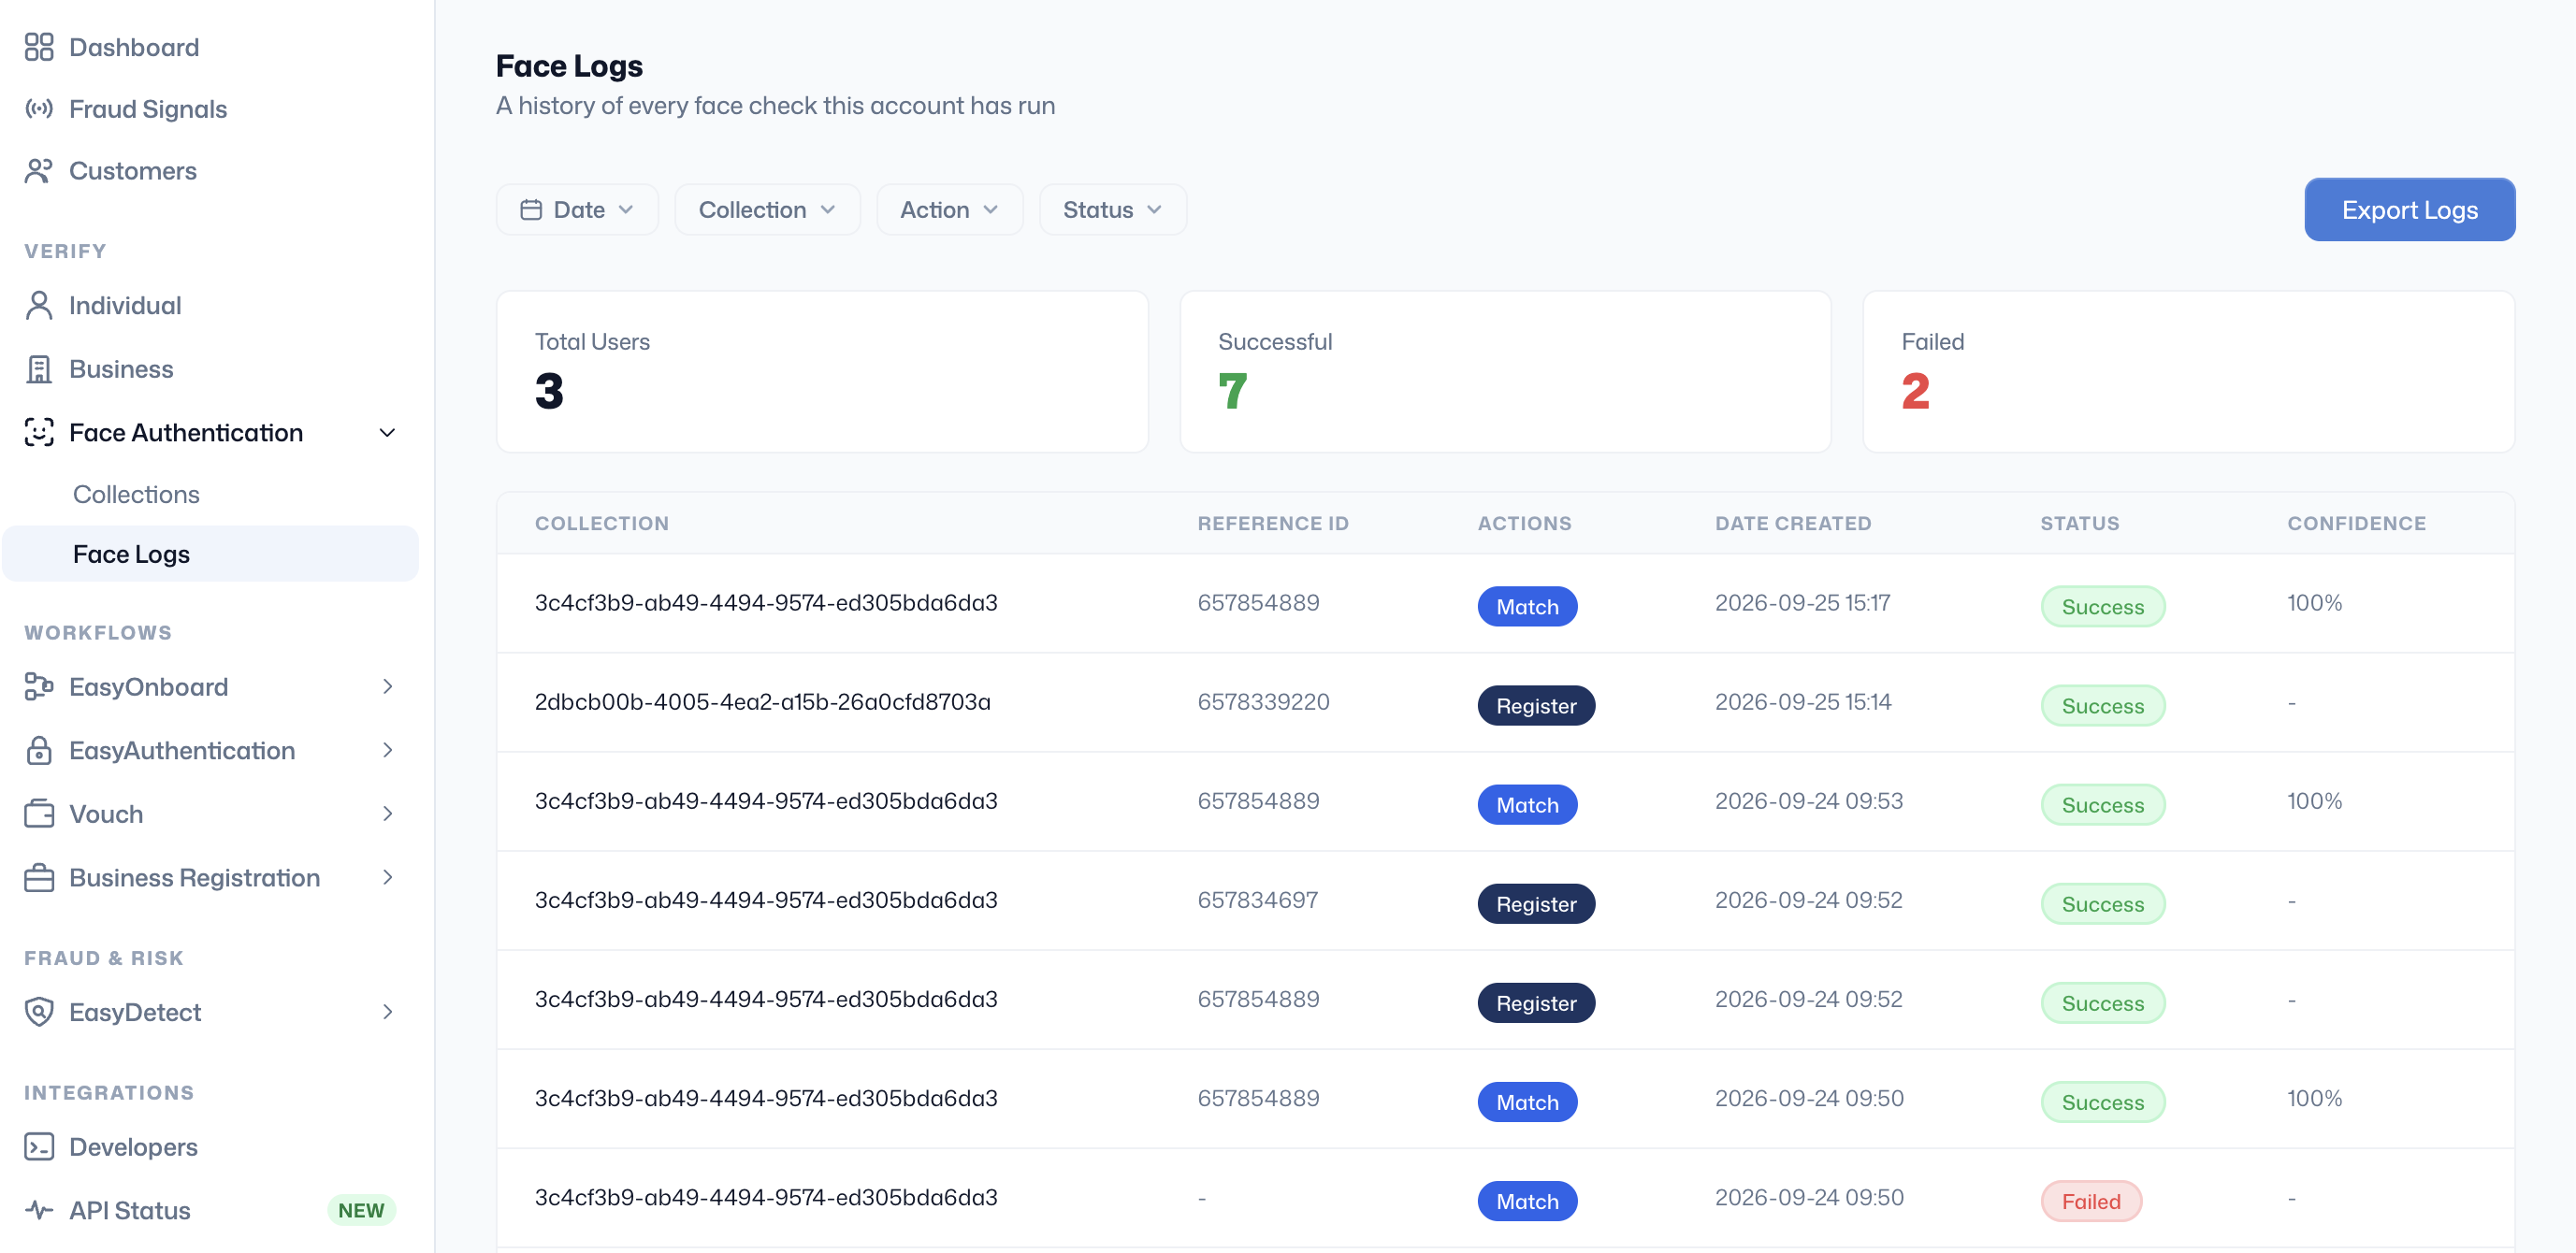The height and width of the screenshot is (1253, 2576).
Task: Click the API Status pulse icon
Action: pos(39,1210)
